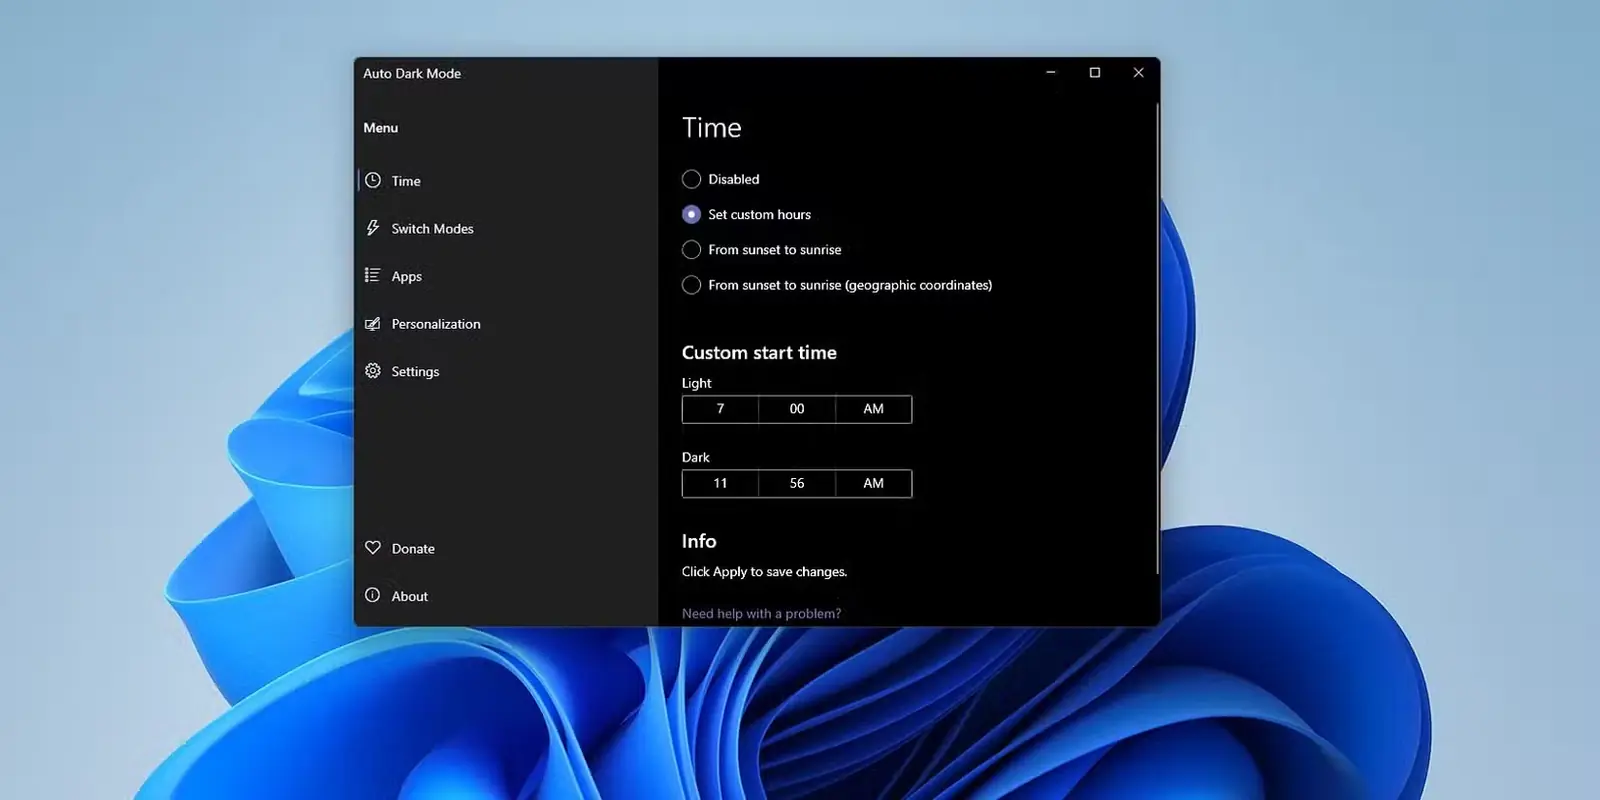Click the lightning bolt Switch Modes icon
Viewport: 1600px width, 800px height.
[x=373, y=228]
